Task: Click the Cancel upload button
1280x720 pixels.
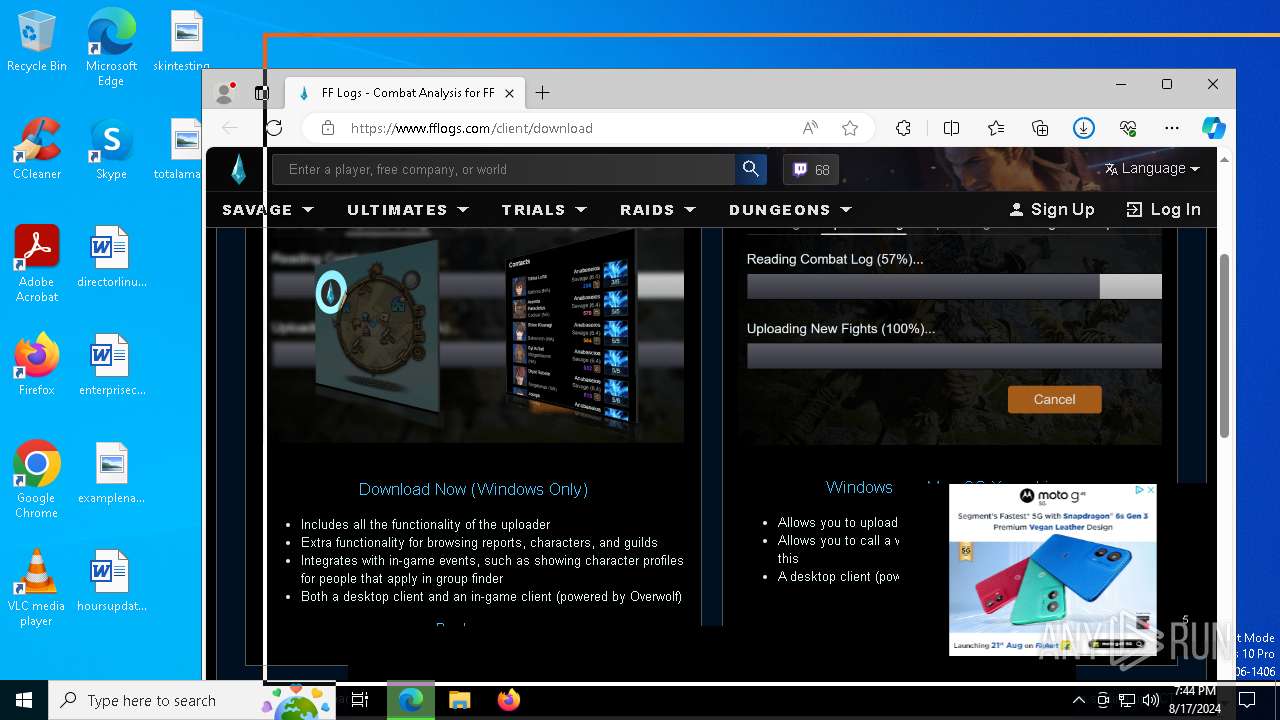Action: [1054, 399]
